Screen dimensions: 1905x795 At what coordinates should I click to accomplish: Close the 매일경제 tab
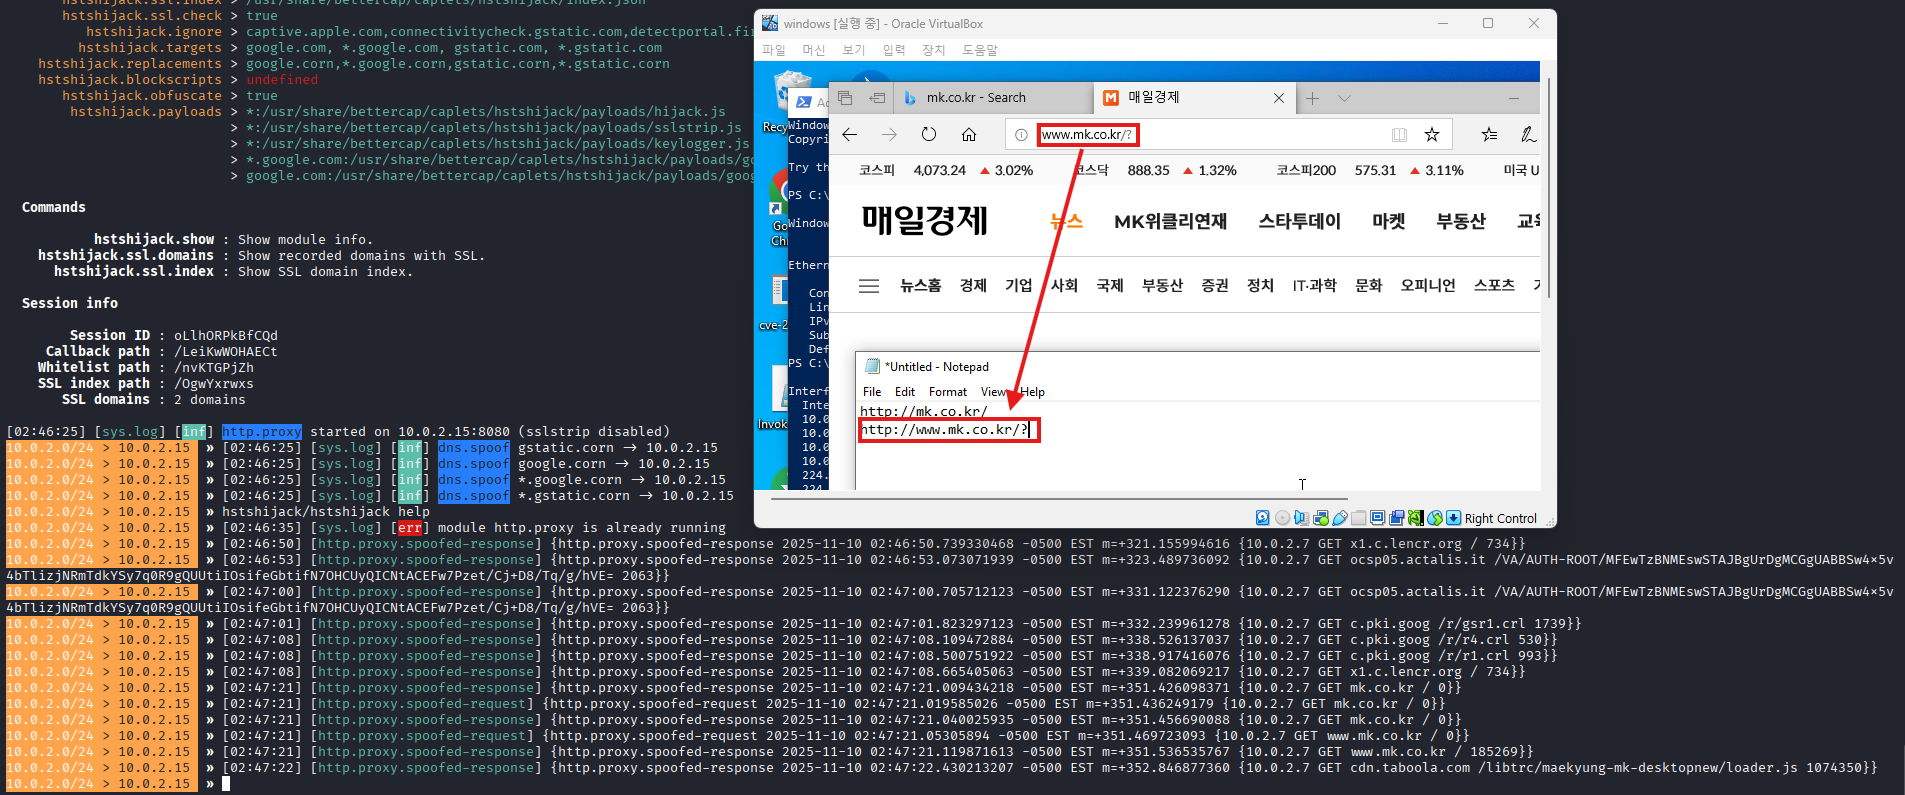tap(1278, 98)
